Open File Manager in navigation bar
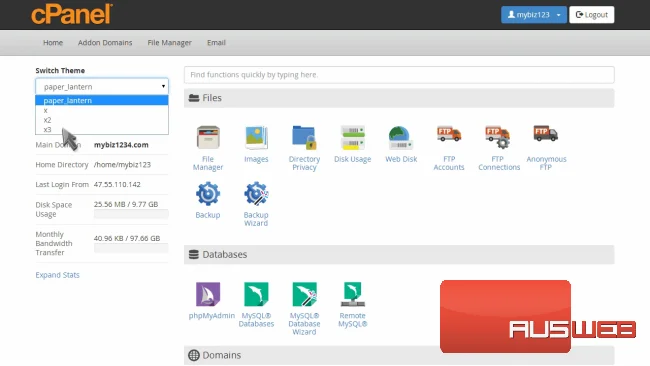This screenshot has height=366, width=650. click(170, 43)
